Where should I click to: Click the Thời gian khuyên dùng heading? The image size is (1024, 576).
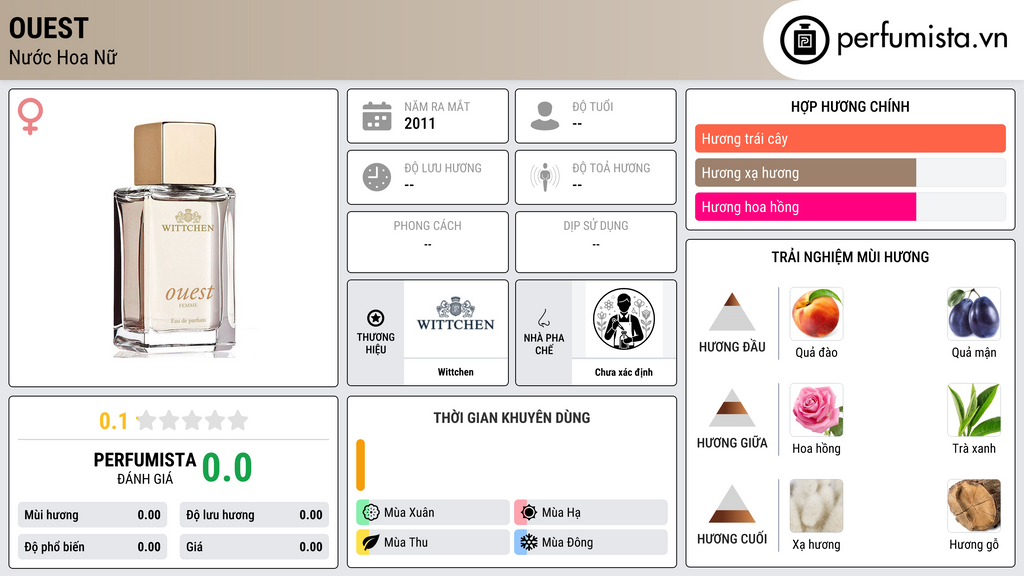(x=512, y=417)
